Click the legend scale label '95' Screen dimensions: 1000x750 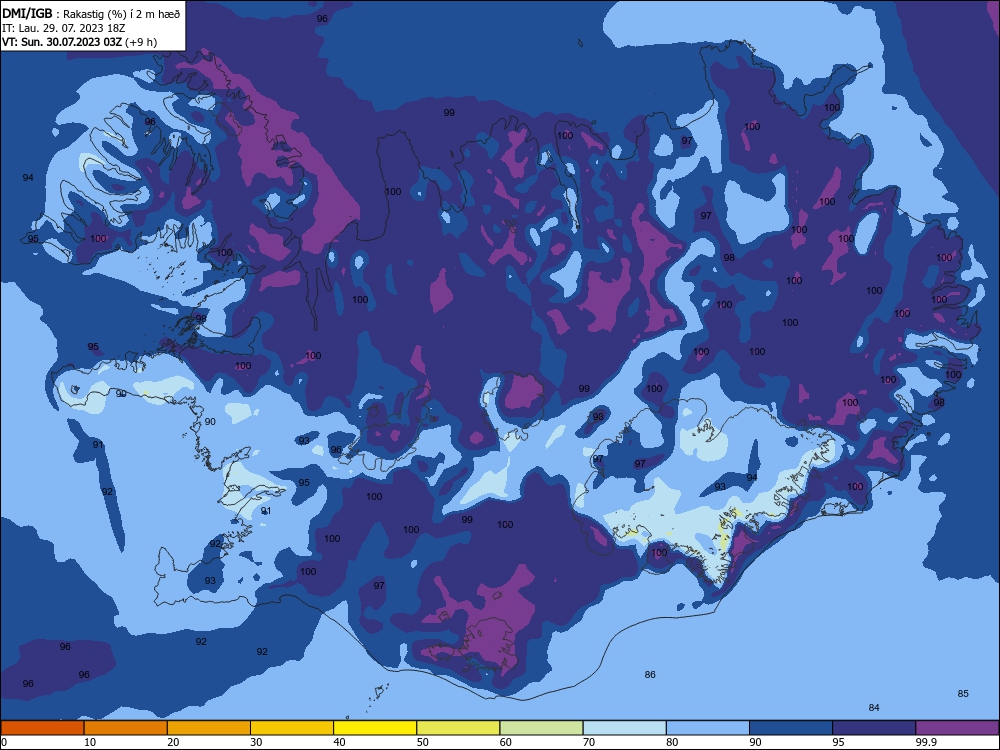coord(838,742)
